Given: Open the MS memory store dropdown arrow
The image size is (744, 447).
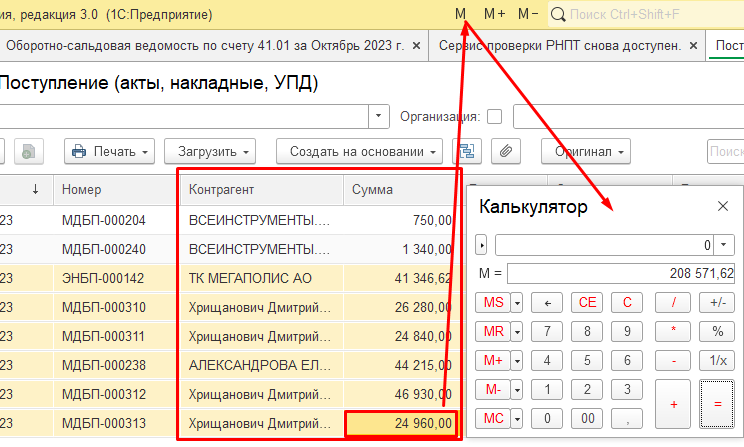Looking at the screenshot, I should coord(517,303).
